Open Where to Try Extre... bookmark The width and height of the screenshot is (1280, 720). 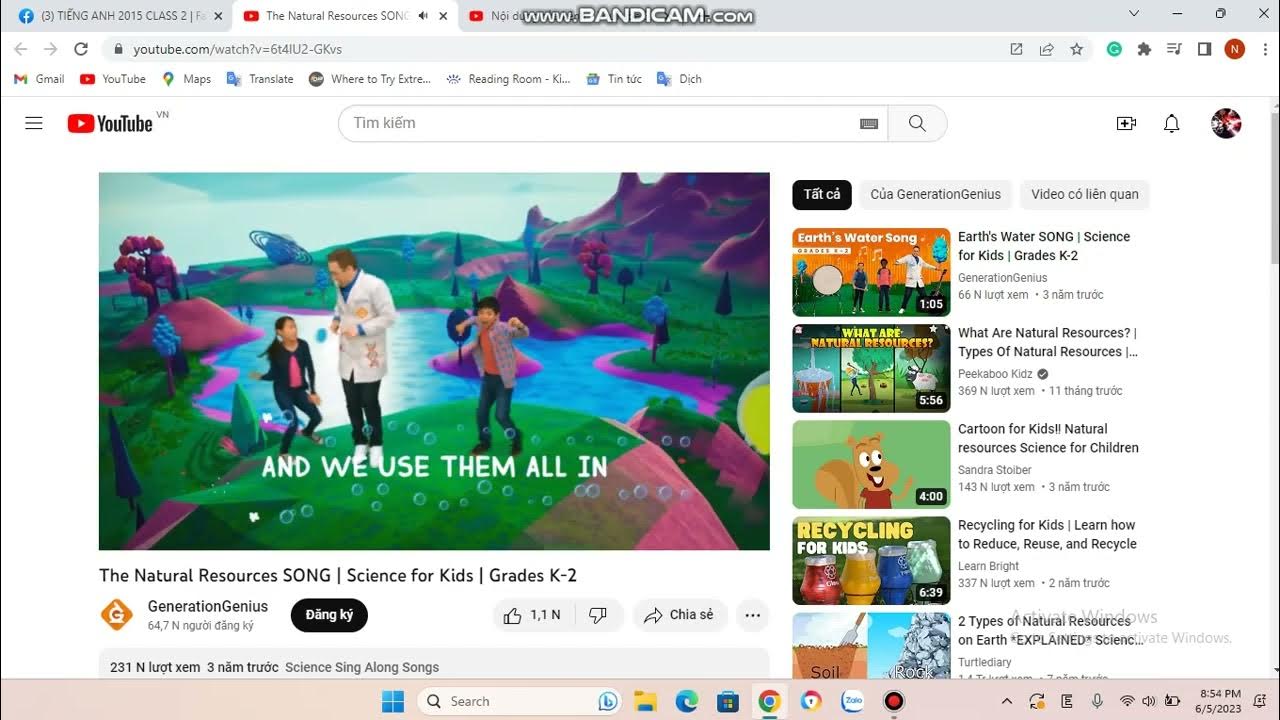coord(370,79)
